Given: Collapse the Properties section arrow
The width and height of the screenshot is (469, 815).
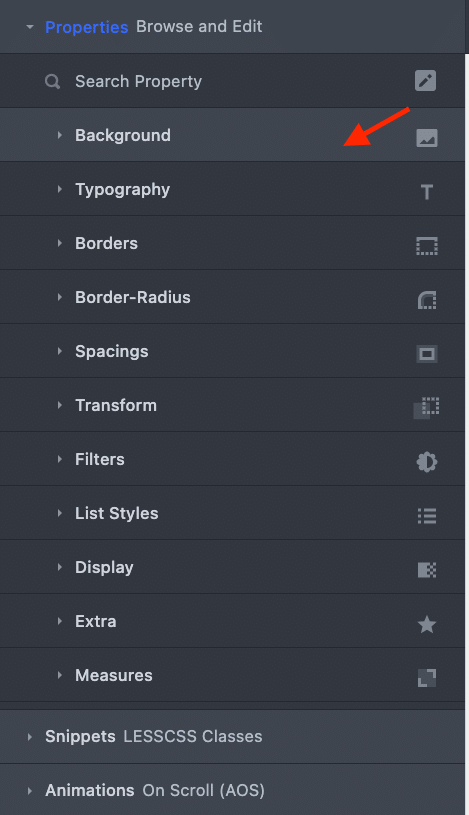Looking at the screenshot, I should pyautogui.click(x=30, y=27).
